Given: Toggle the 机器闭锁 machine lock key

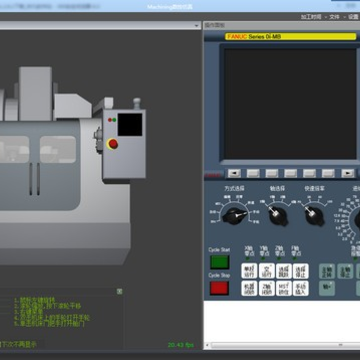Looking at the screenshot, I should point(249,288).
